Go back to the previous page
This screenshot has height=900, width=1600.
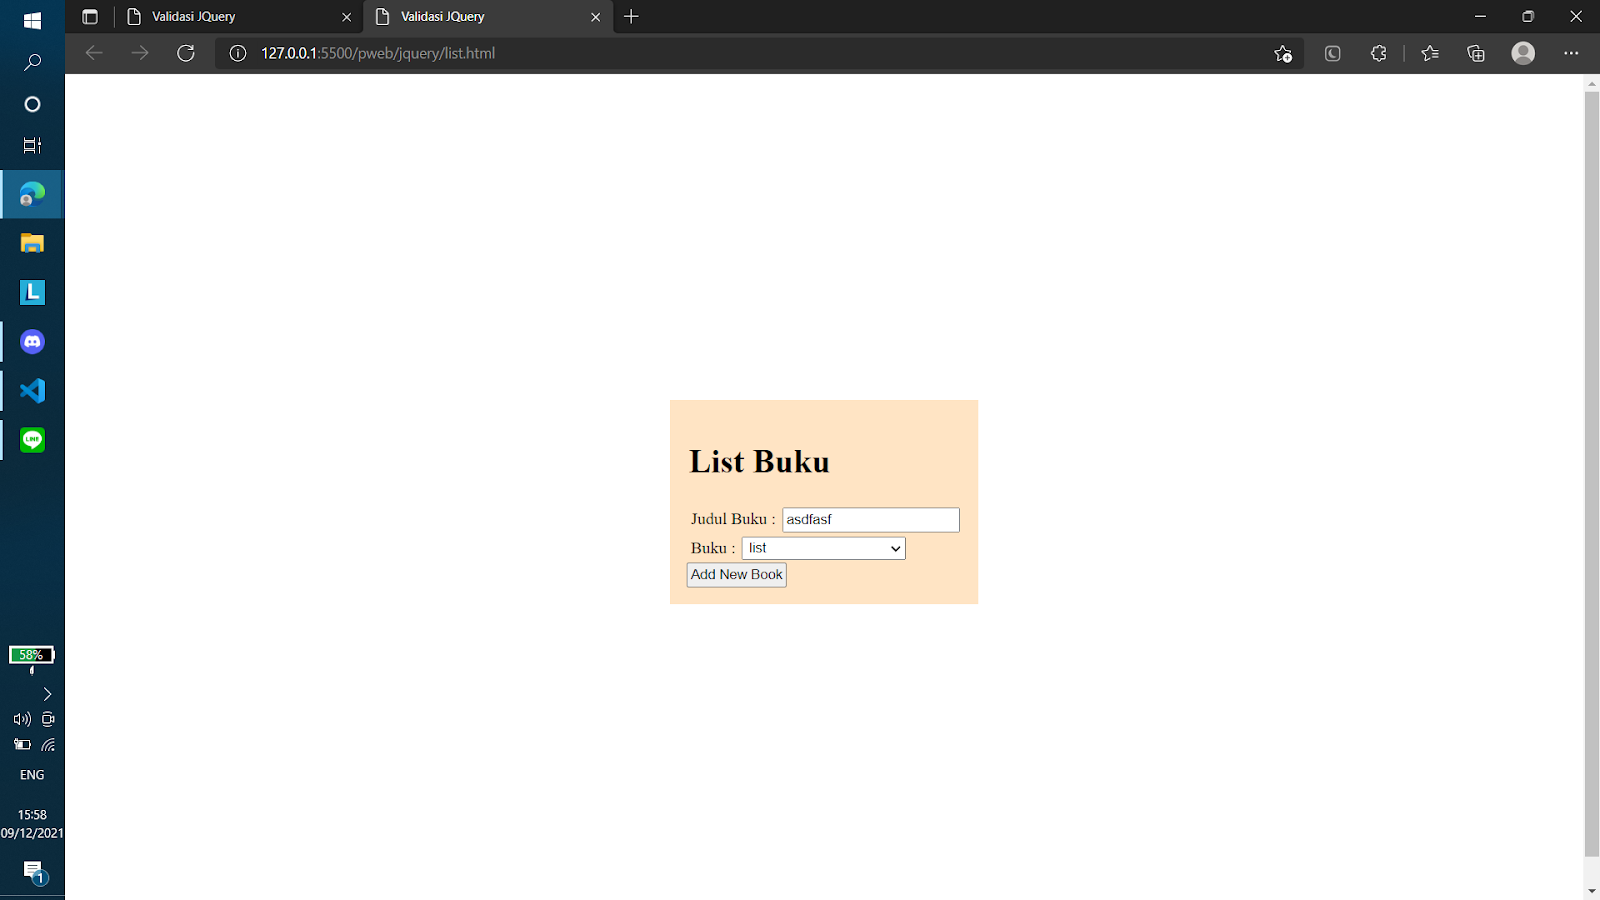click(94, 53)
